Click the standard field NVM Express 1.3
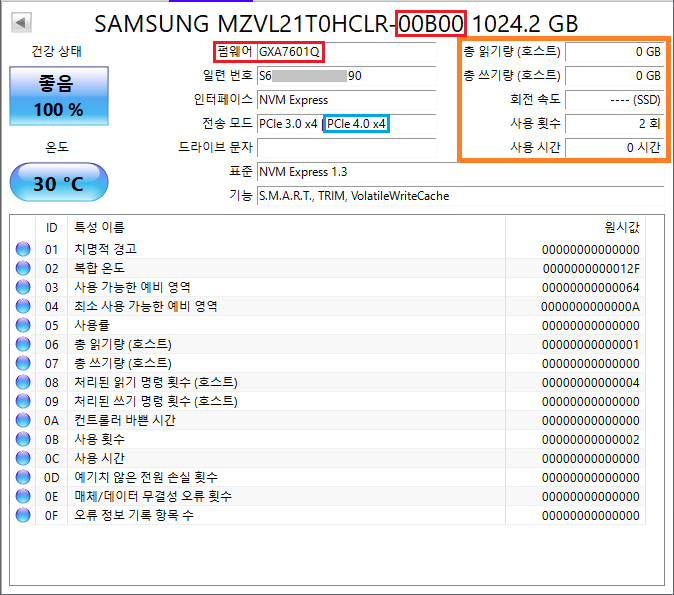The image size is (674, 595). (x=461, y=172)
